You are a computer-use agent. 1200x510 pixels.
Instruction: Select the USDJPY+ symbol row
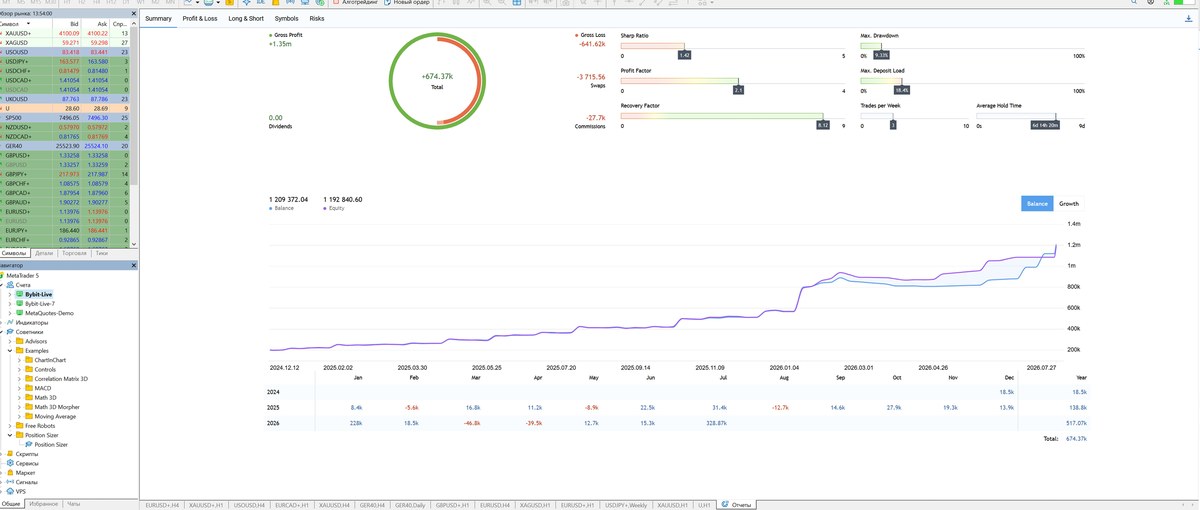coord(66,62)
